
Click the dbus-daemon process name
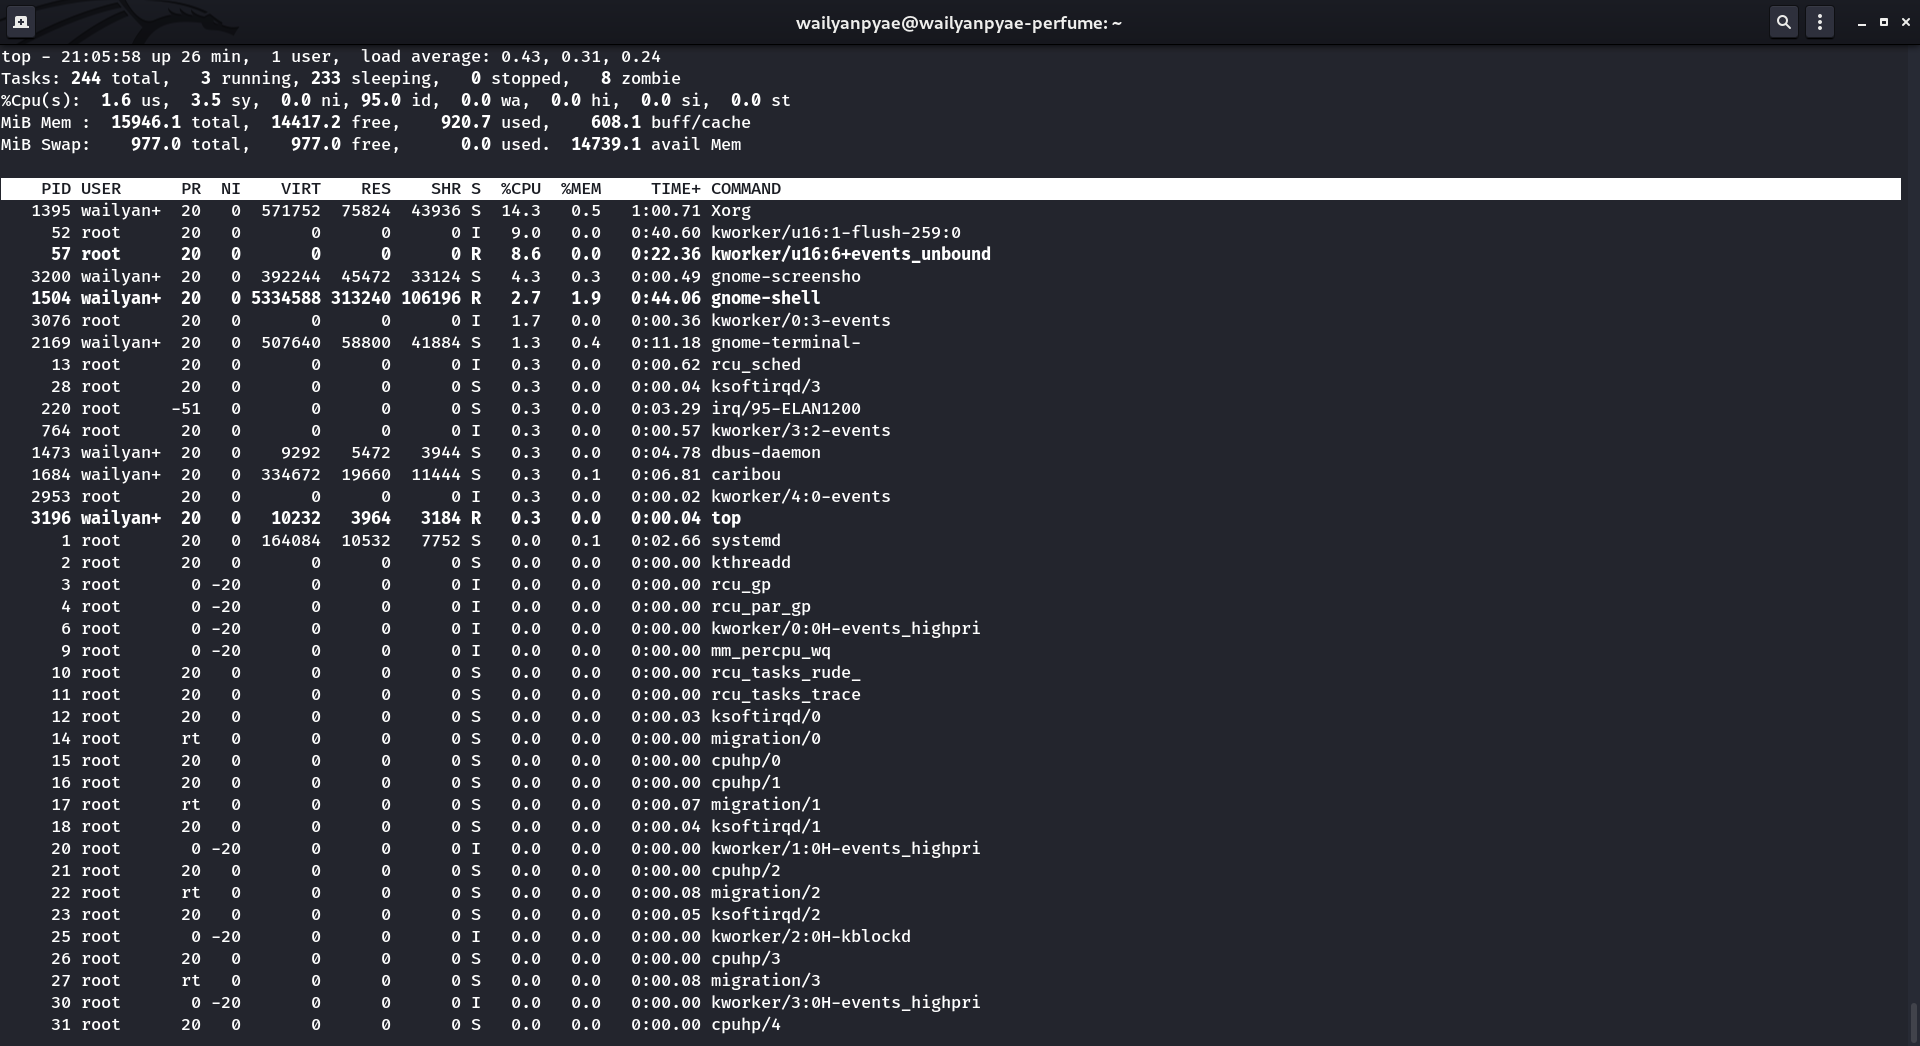tap(765, 453)
